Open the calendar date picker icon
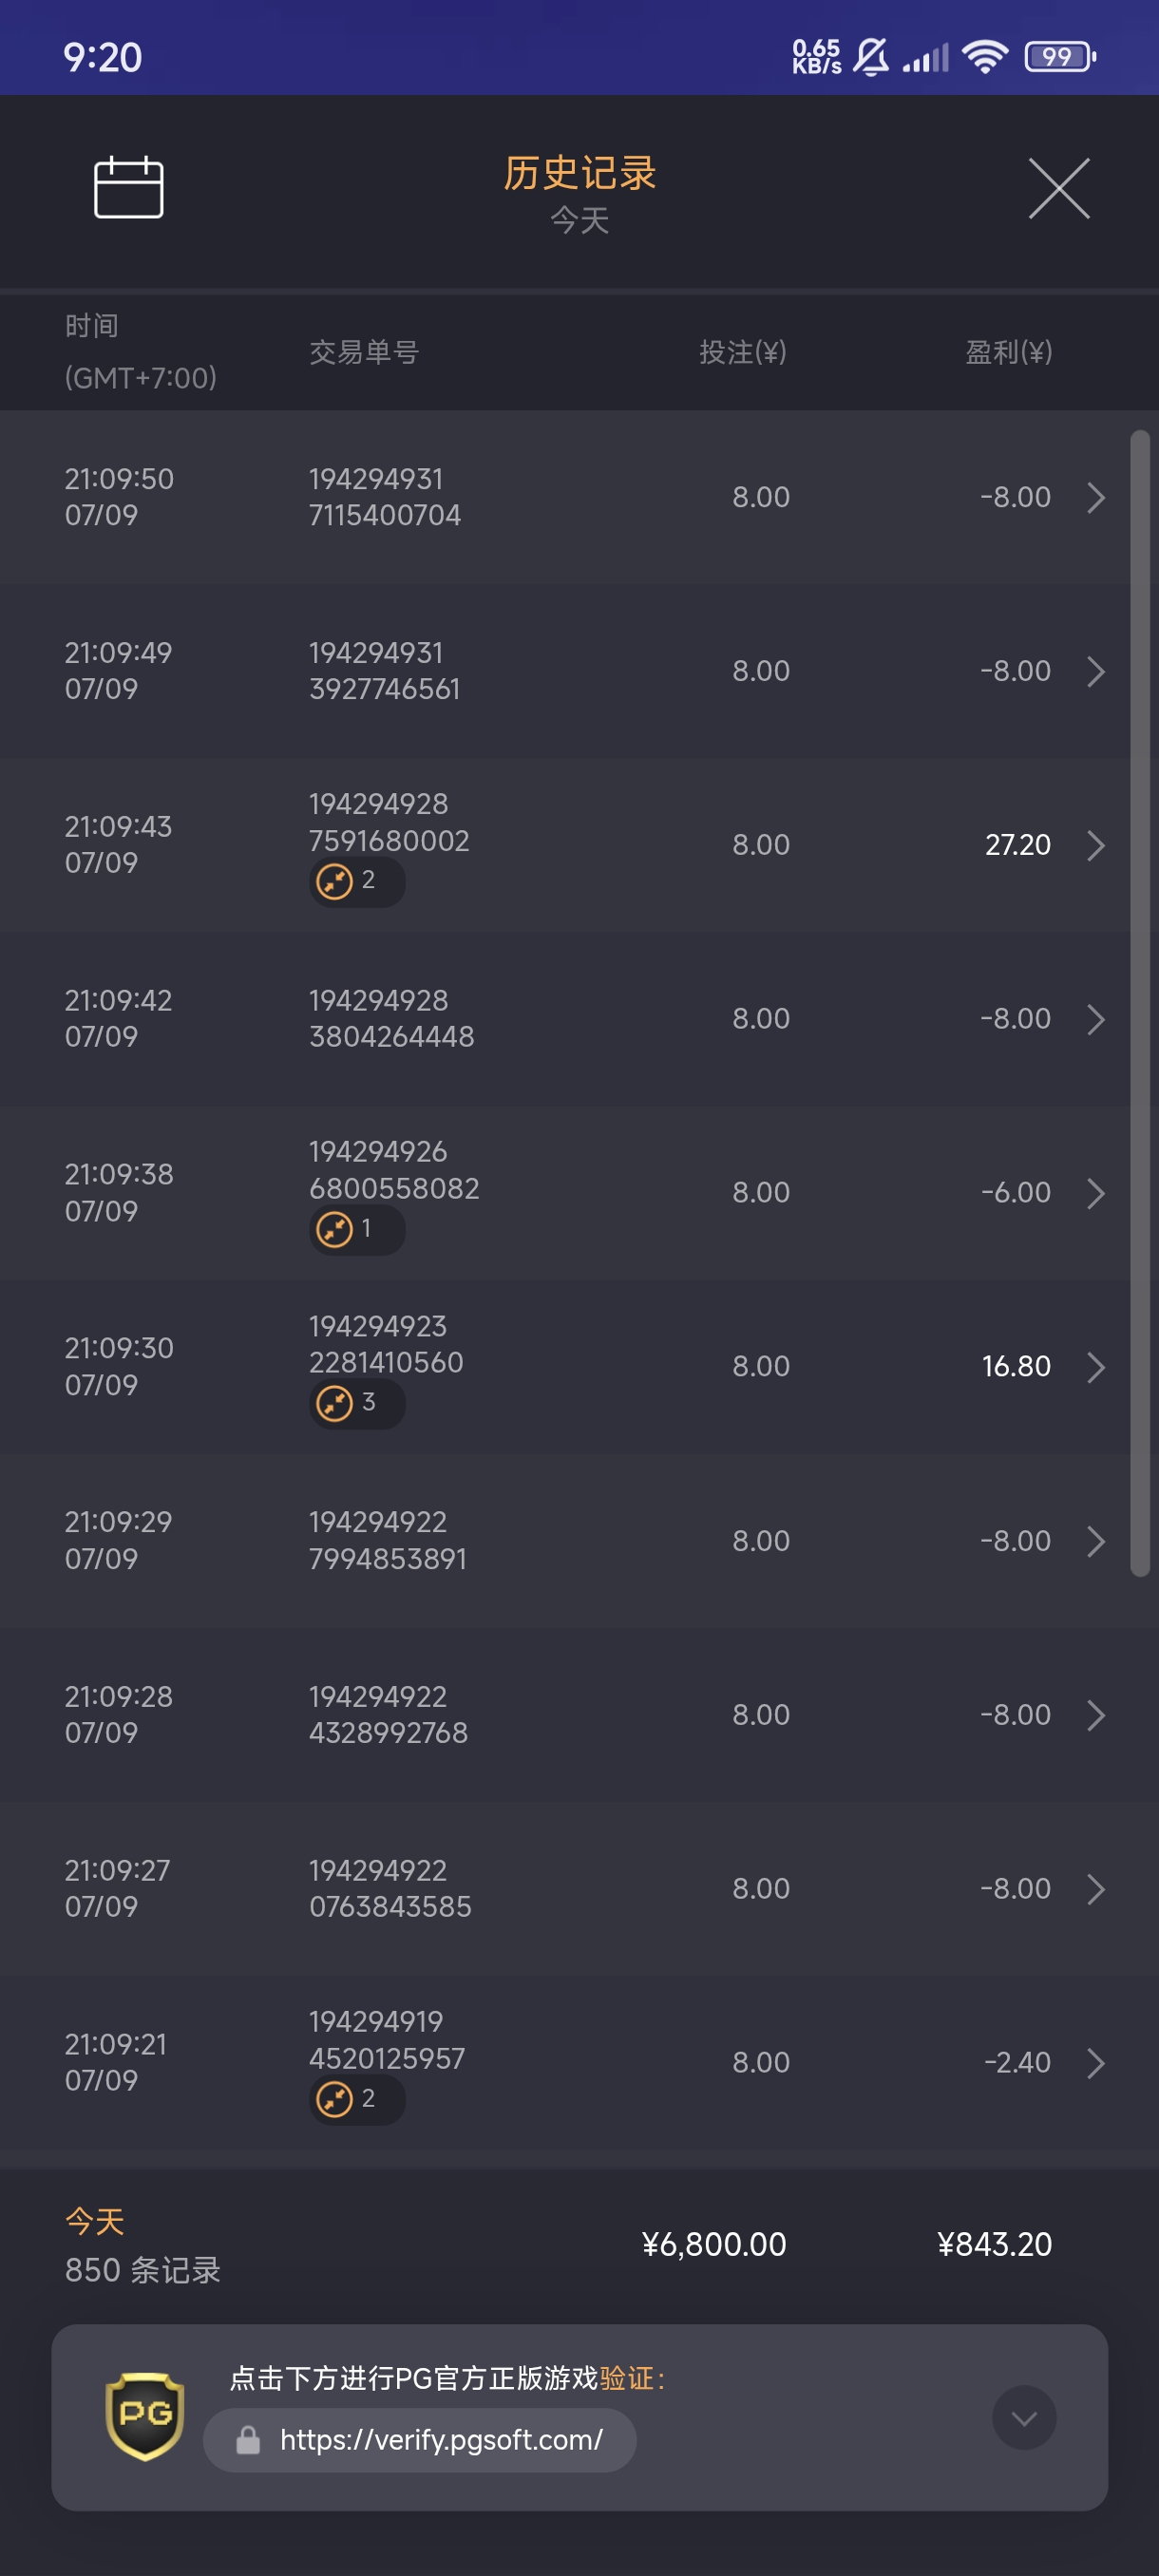This screenshot has width=1159, height=2576. click(128, 187)
